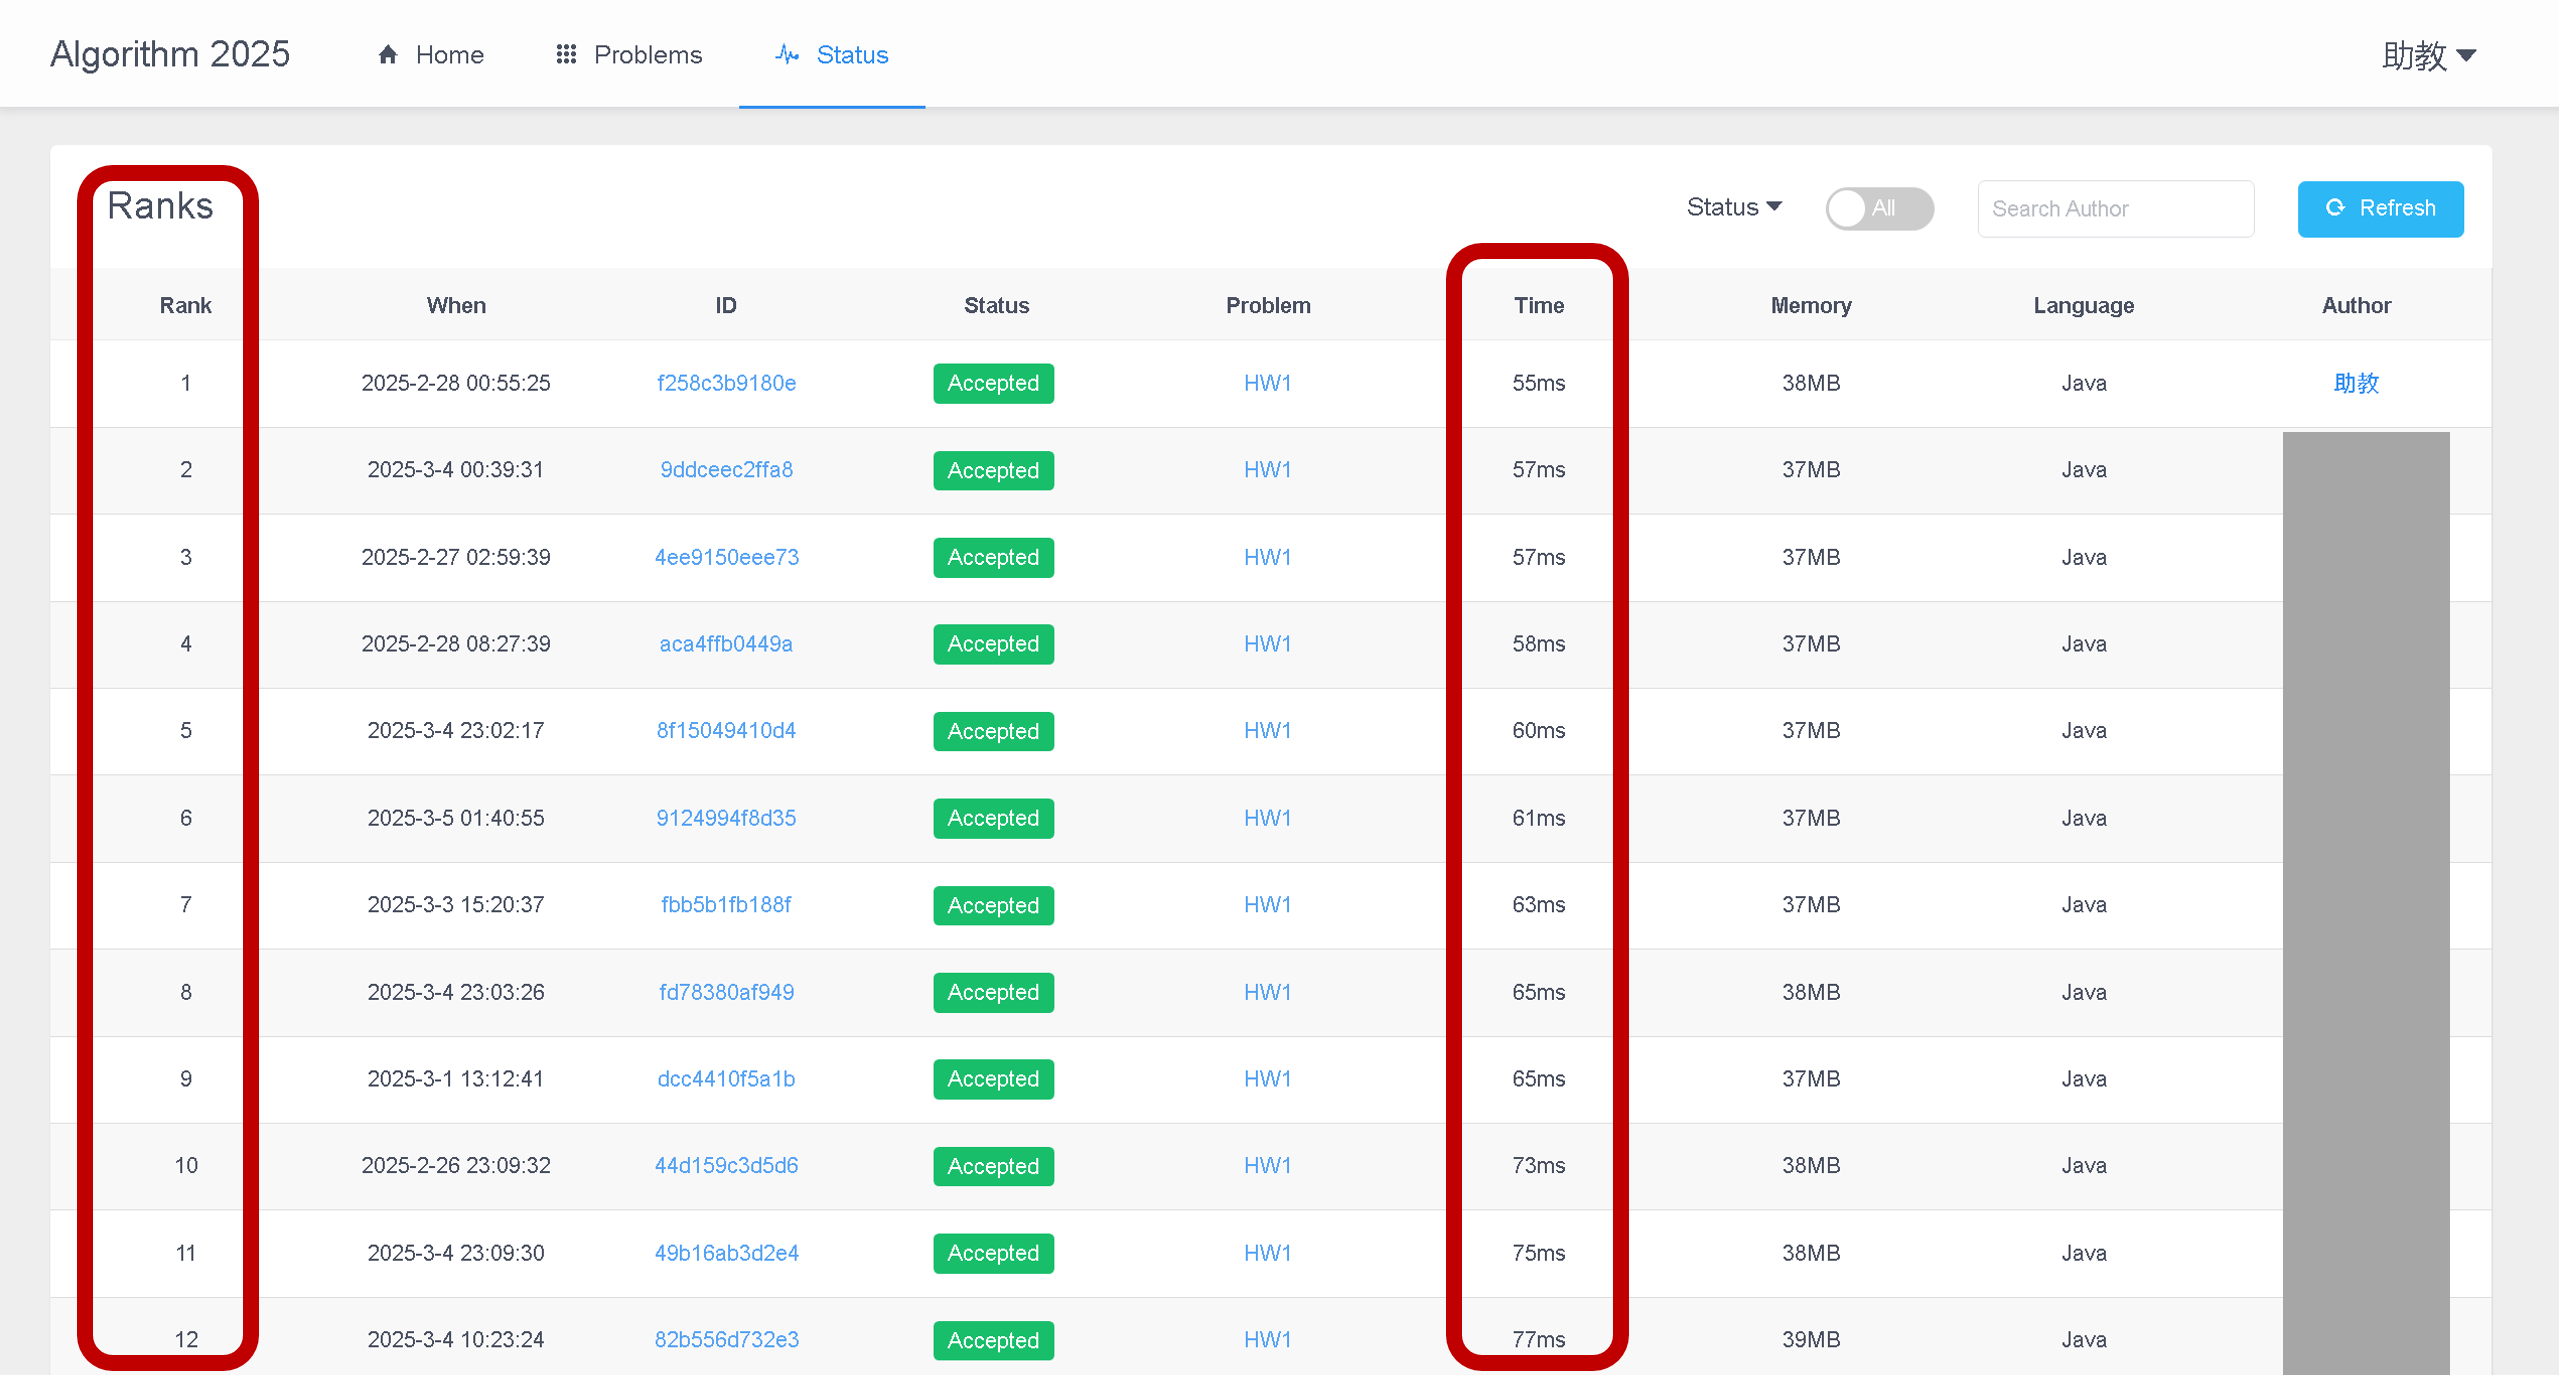The width and height of the screenshot is (2559, 1375).
Task: Click the Search Author input field
Action: coord(2115,208)
